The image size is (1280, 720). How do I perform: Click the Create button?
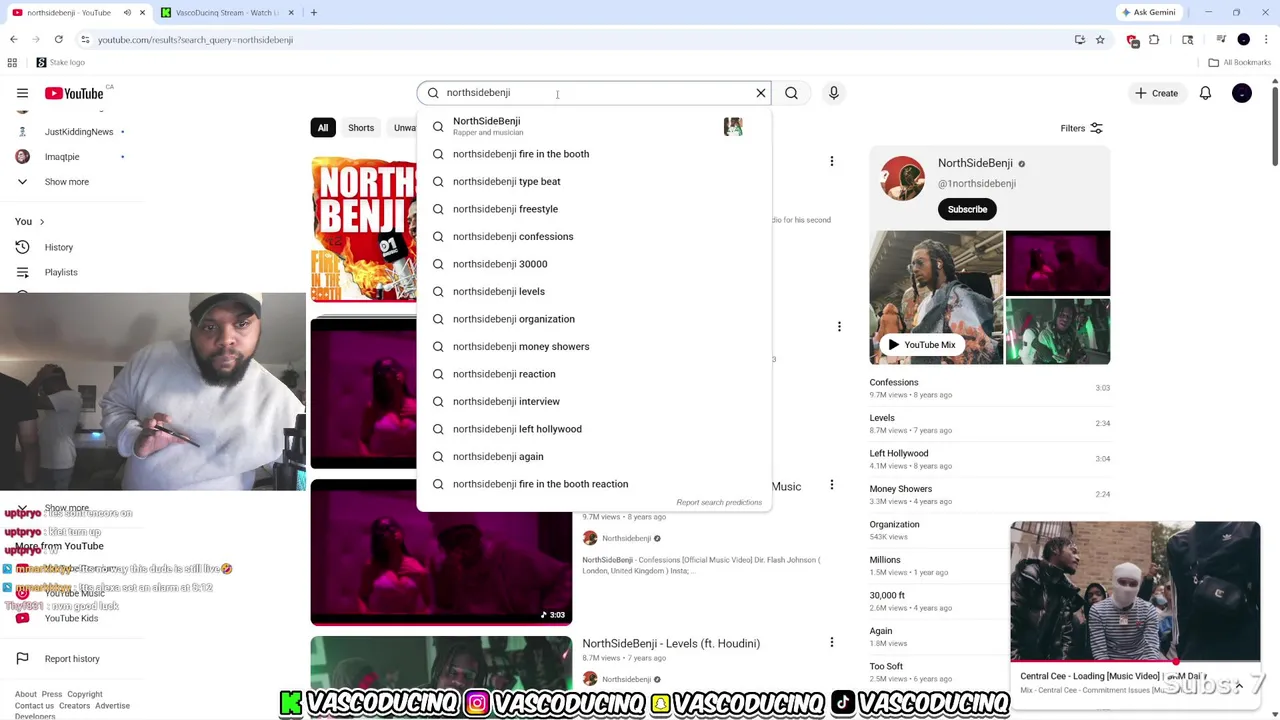pyautogui.click(x=1156, y=93)
